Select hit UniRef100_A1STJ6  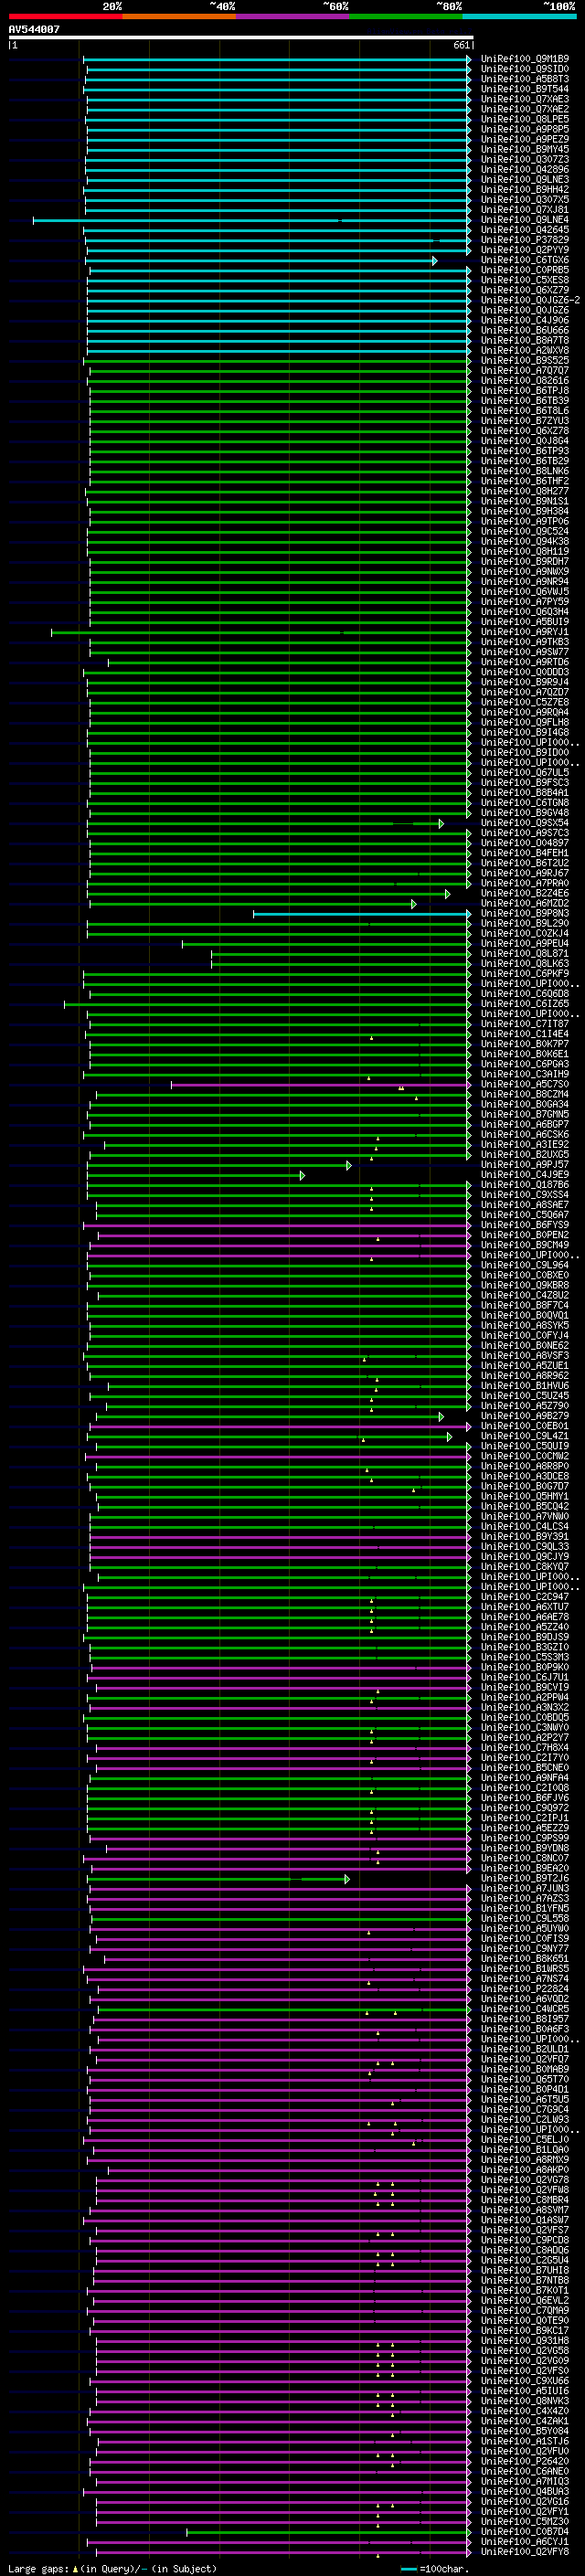coord(525,2441)
